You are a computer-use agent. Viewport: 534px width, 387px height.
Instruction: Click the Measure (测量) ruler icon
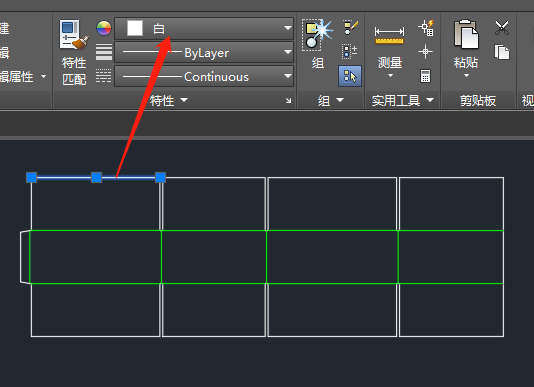pyautogui.click(x=389, y=36)
